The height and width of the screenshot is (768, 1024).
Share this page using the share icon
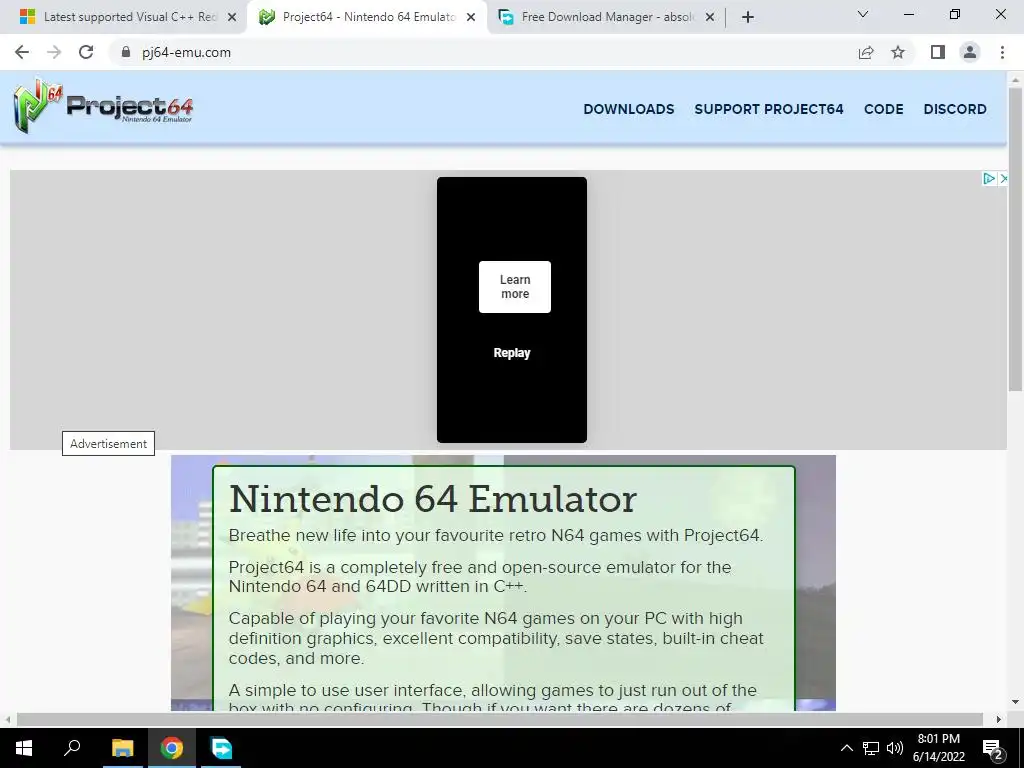866,52
